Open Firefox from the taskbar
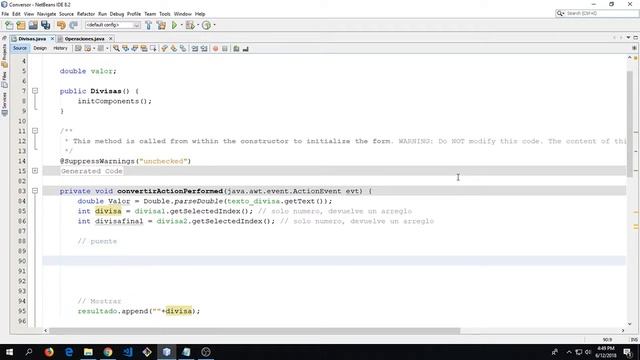The width and height of the screenshot is (640, 360). tap(49, 352)
